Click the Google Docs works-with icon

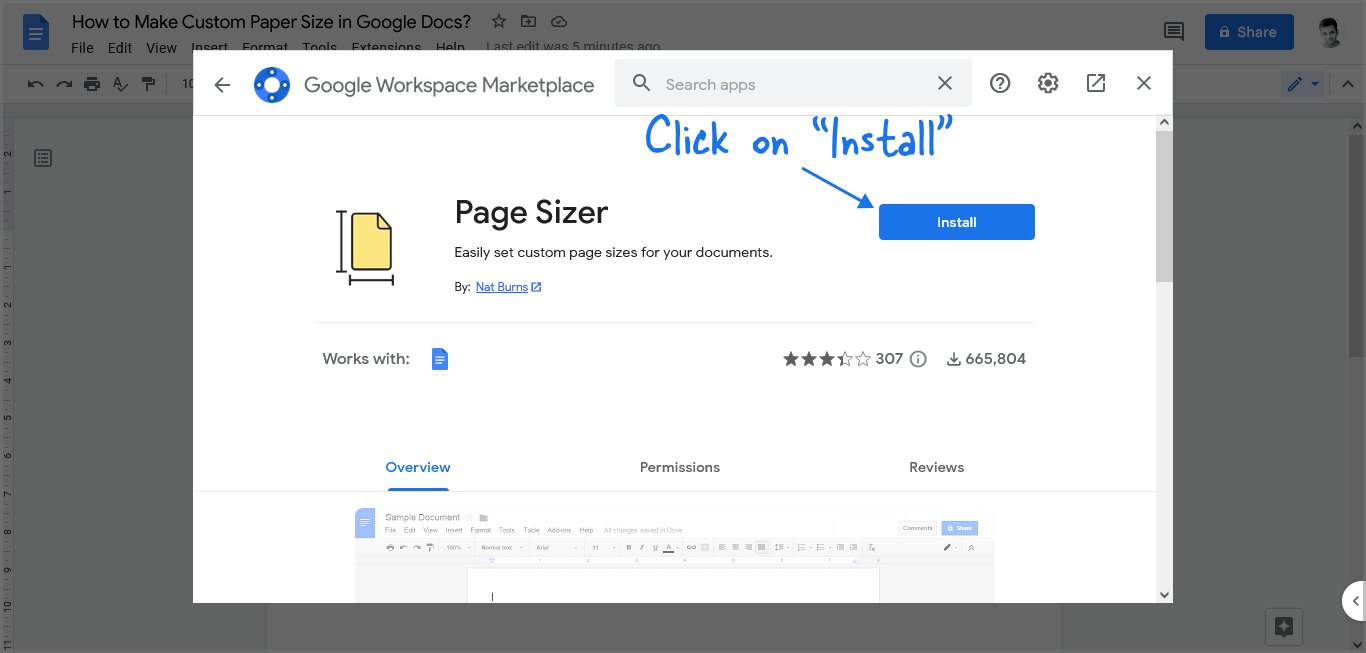point(439,358)
